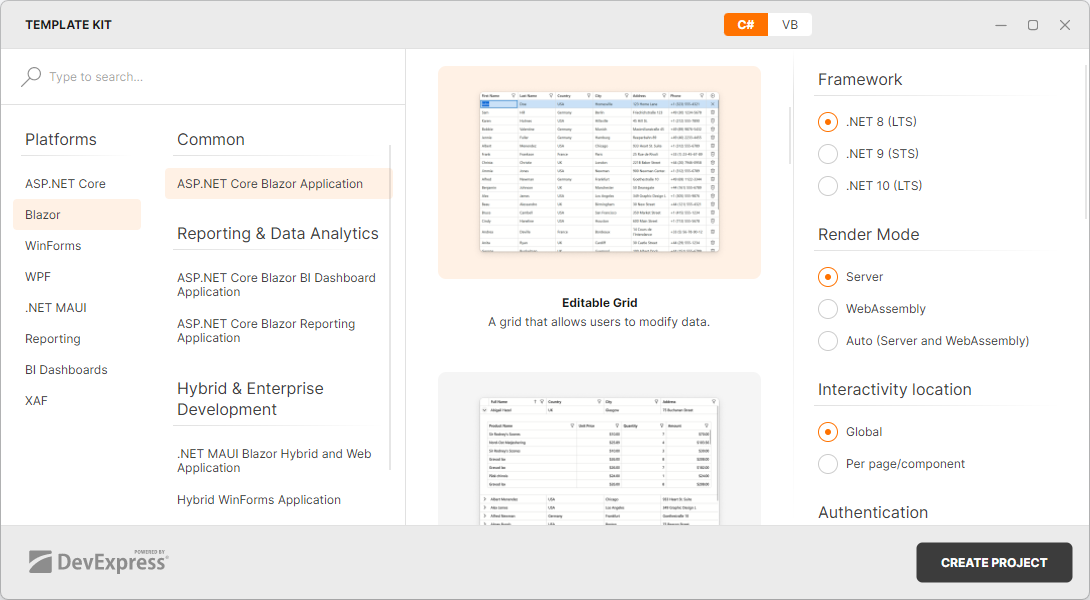Choose WebAssembly render mode
This screenshot has width=1090, height=600.
[828, 309]
